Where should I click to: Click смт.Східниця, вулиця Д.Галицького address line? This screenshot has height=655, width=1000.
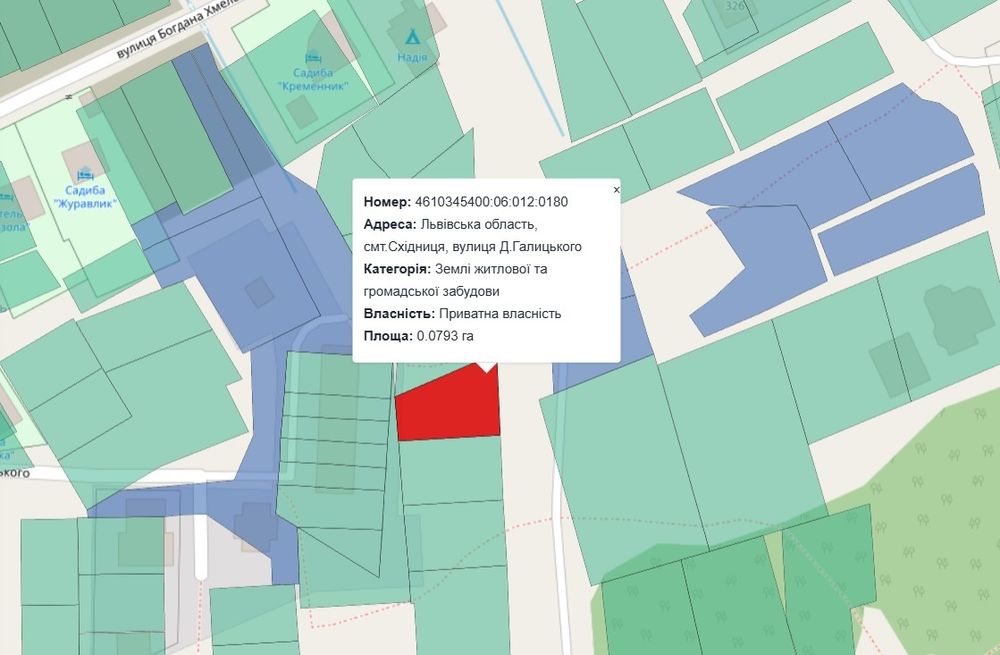point(473,247)
